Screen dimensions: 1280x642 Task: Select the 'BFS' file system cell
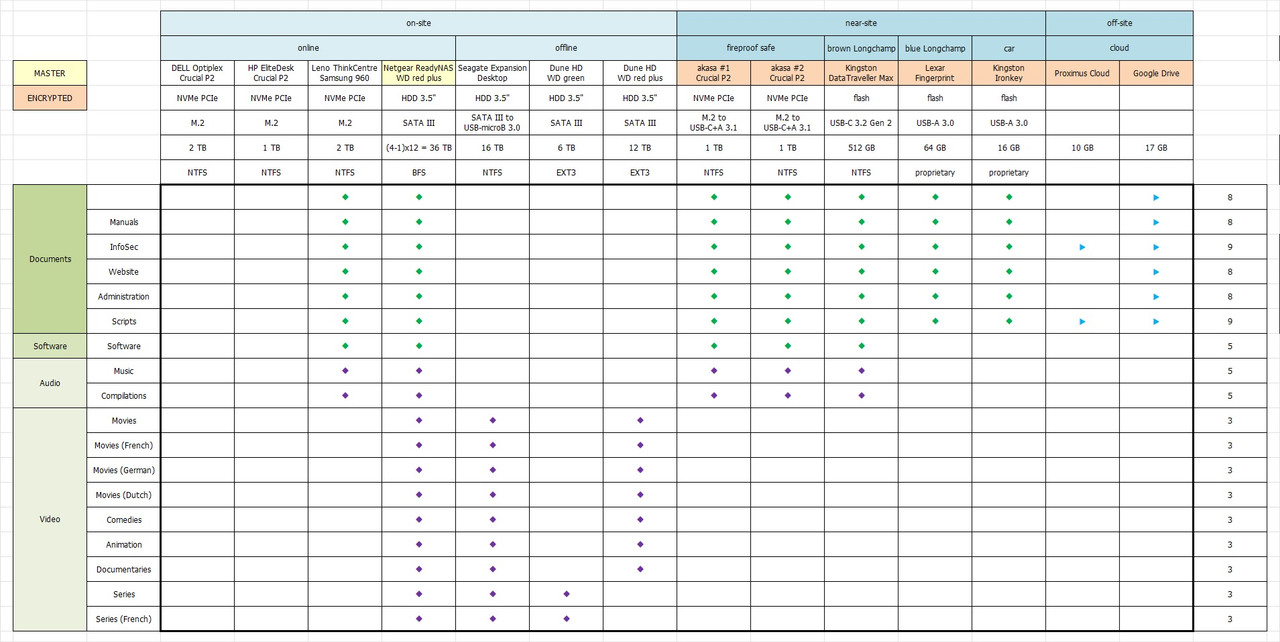(419, 172)
